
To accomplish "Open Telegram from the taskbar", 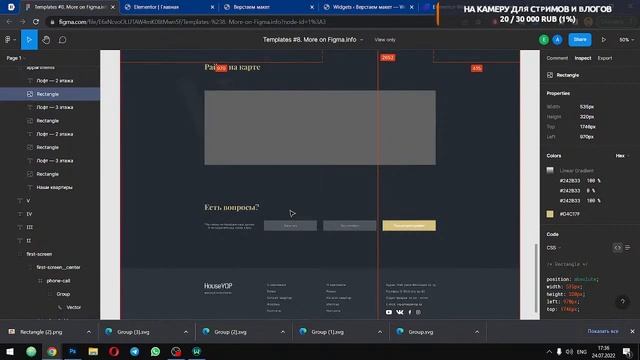I will pyautogui.click(x=134, y=351).
